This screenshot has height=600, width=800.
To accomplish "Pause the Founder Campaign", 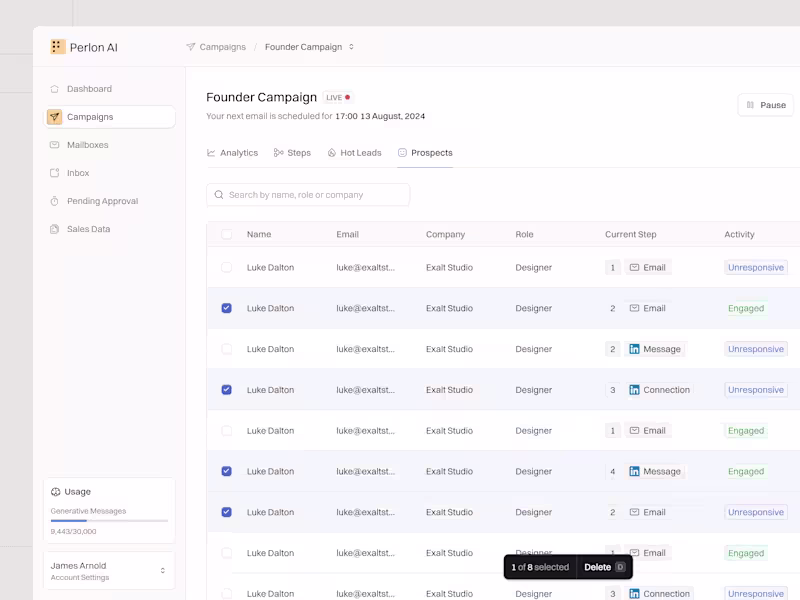I will (765, 105).
